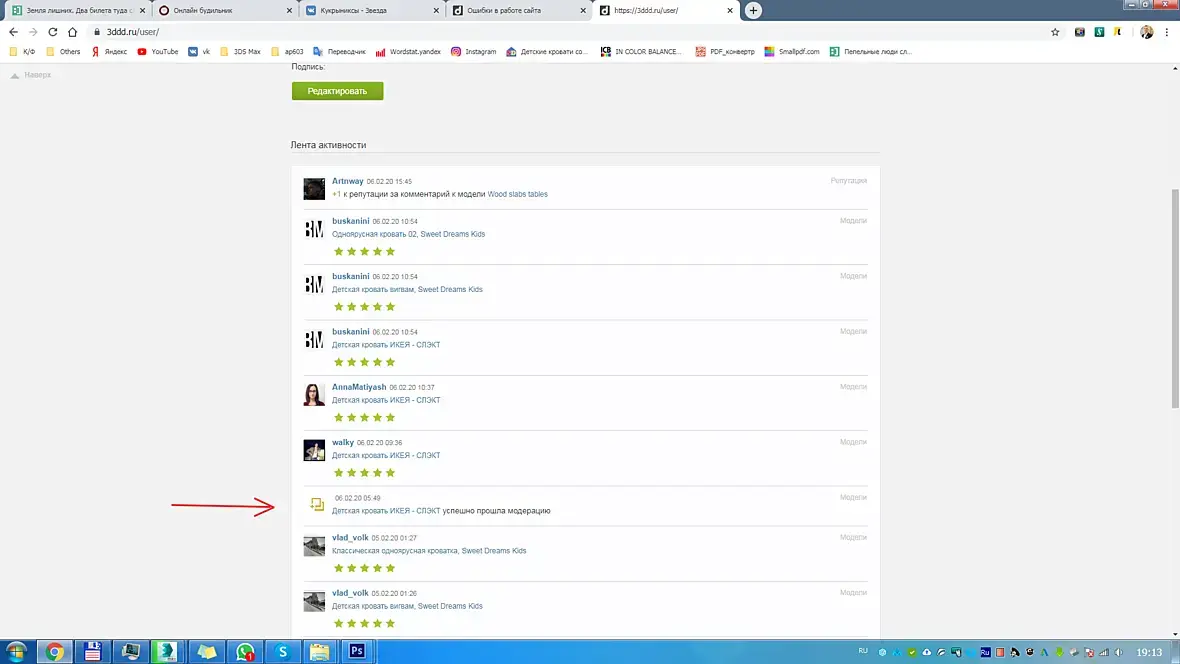Open К/Ф bookmarks folder
Screen dimensions: 1180x664
coord(23,52)
